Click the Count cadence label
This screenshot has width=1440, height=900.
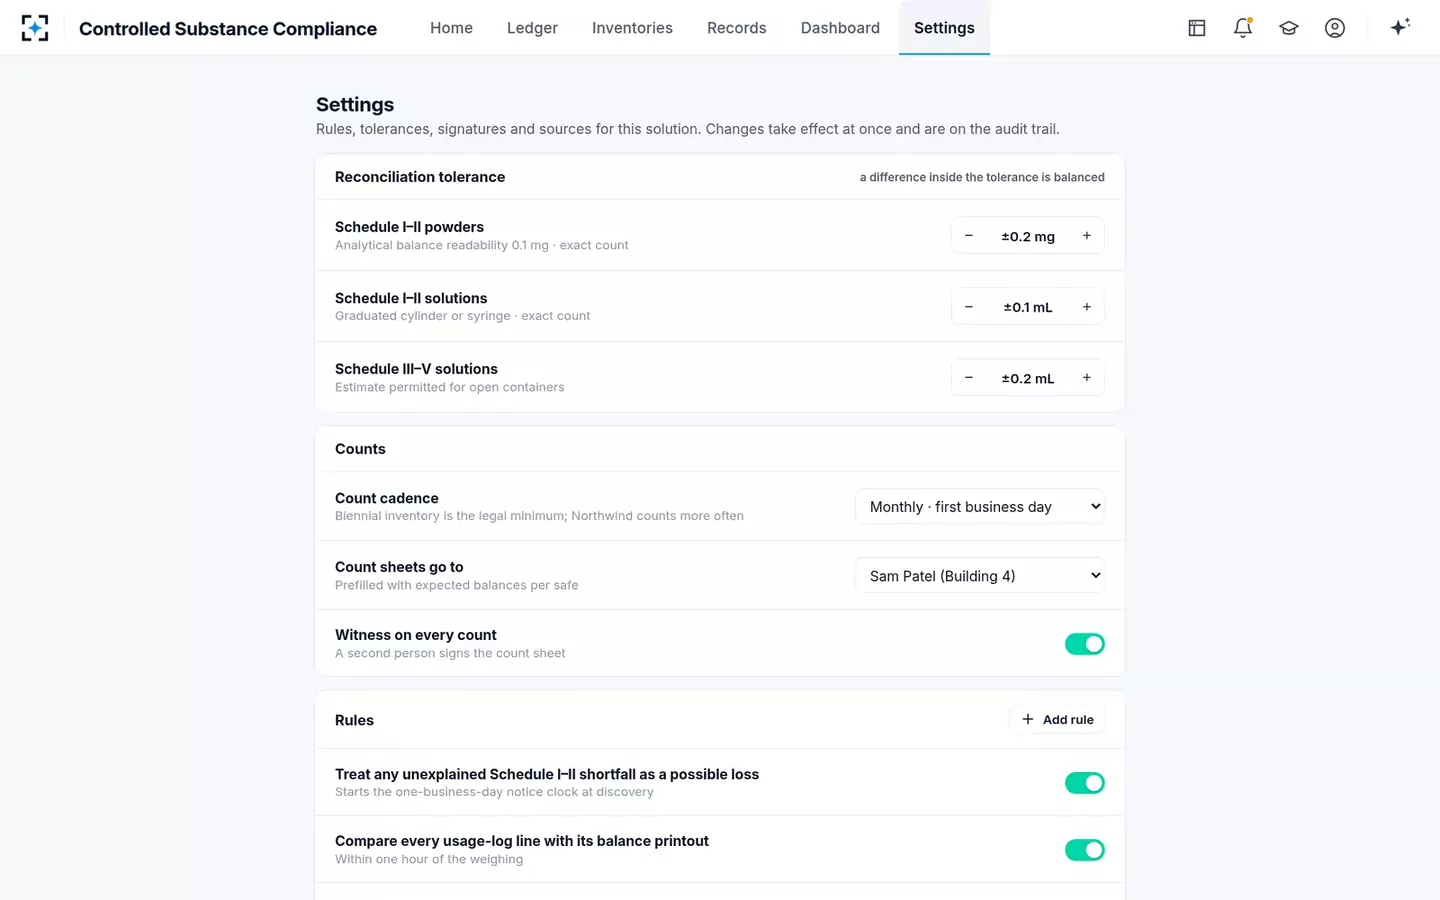tap(387, 498)
